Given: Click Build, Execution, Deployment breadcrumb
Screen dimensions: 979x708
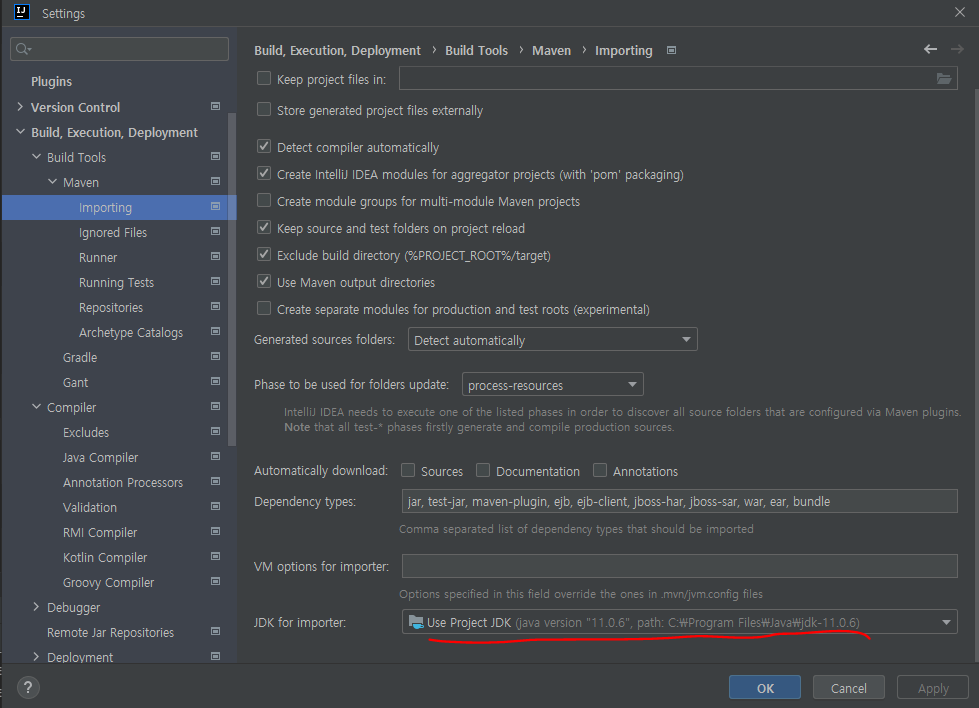Looking at the screenshot, I should point(337,51).
